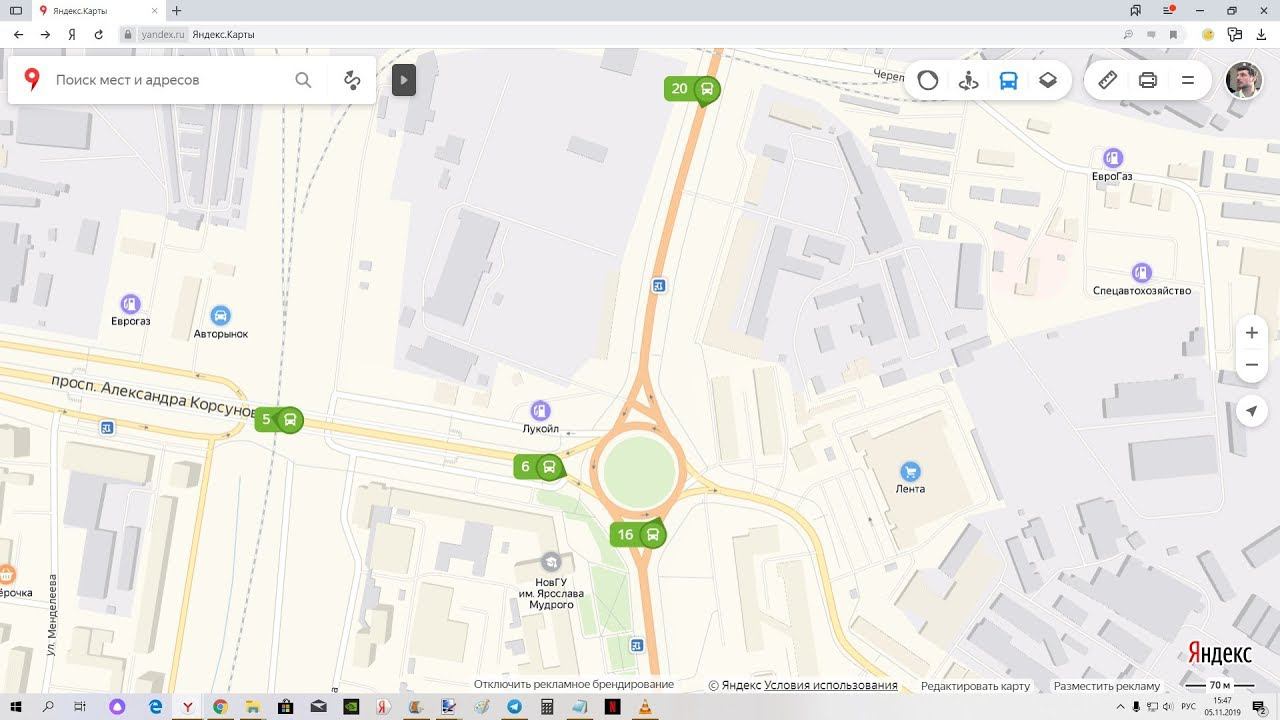Go back in browser history
The width and height of the screenshot is (1280, 720).
pos(18,34)
